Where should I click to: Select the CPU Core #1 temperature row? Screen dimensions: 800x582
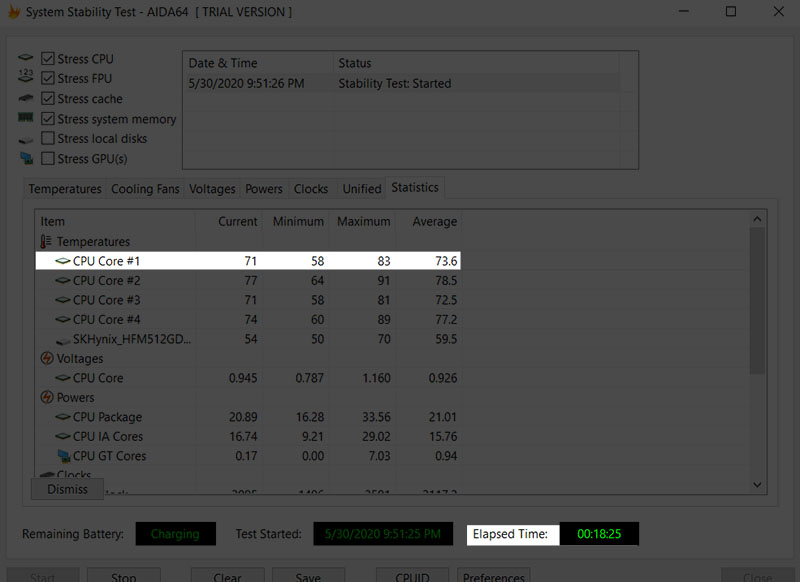point(248,261)
